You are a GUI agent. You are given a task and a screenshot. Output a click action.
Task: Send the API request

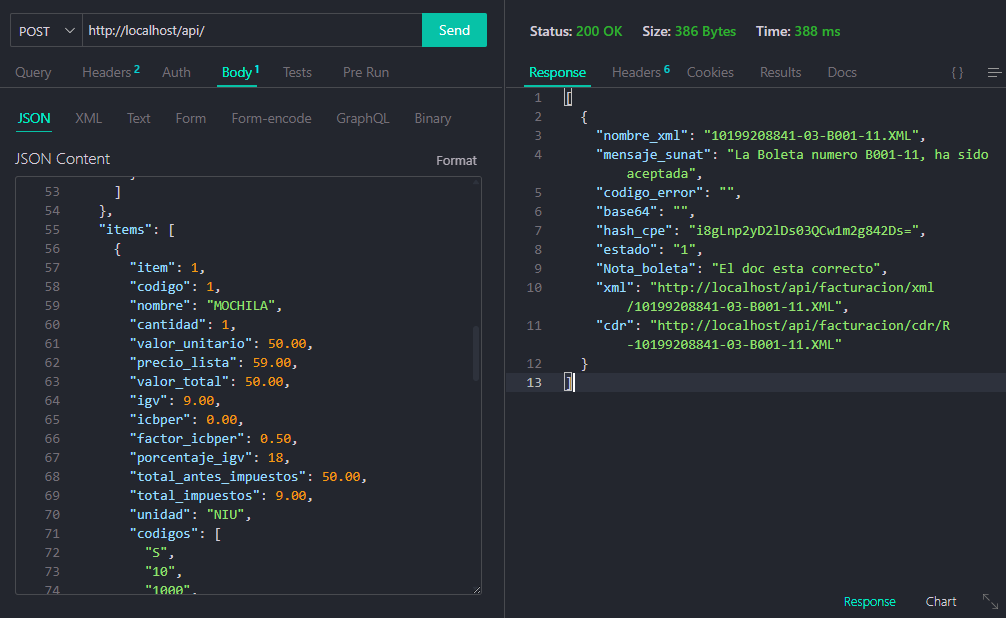(454, 30)
